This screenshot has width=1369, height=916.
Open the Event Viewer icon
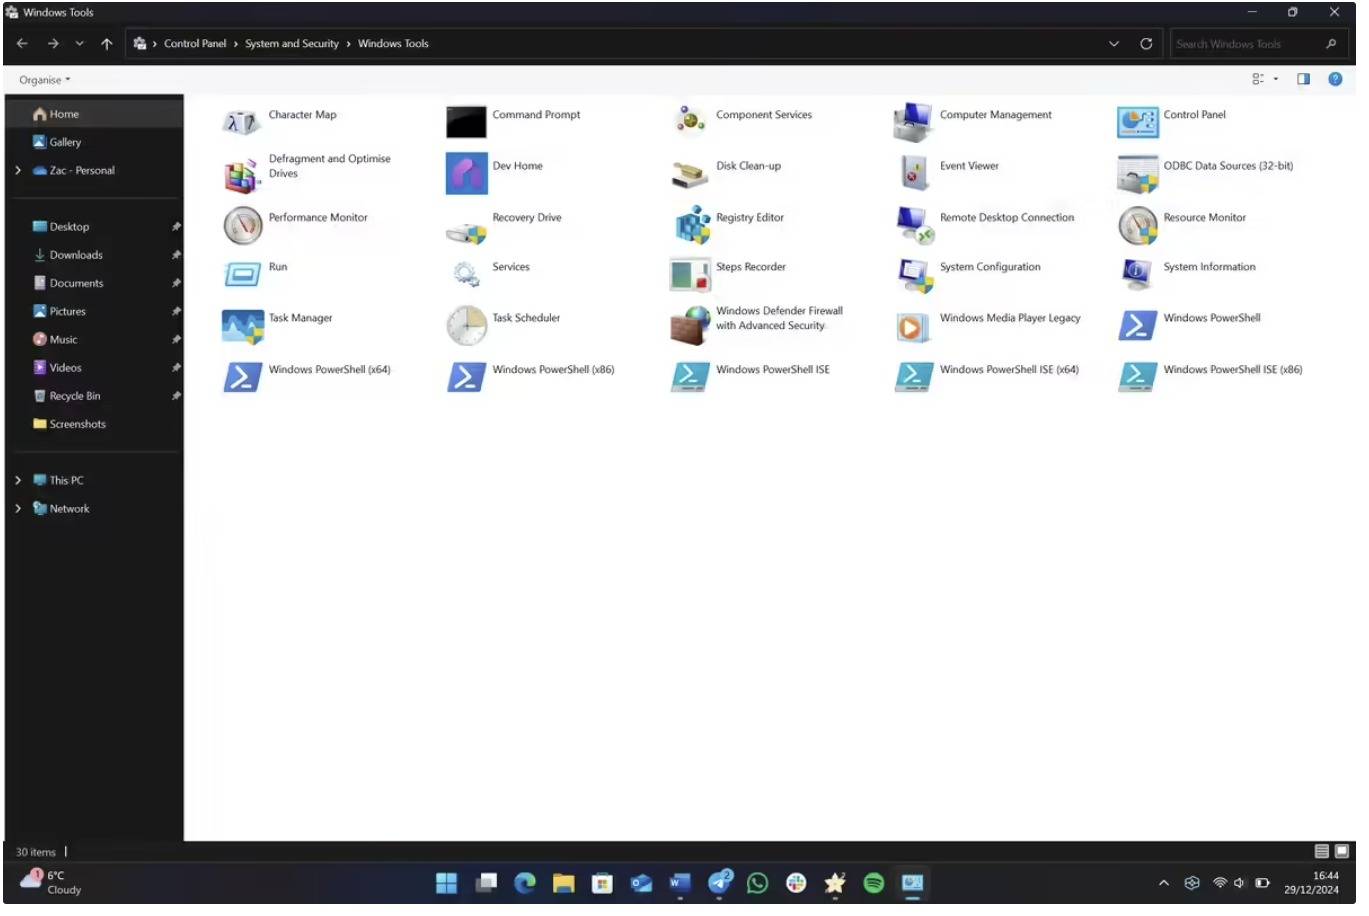click(x=914, y=174)
